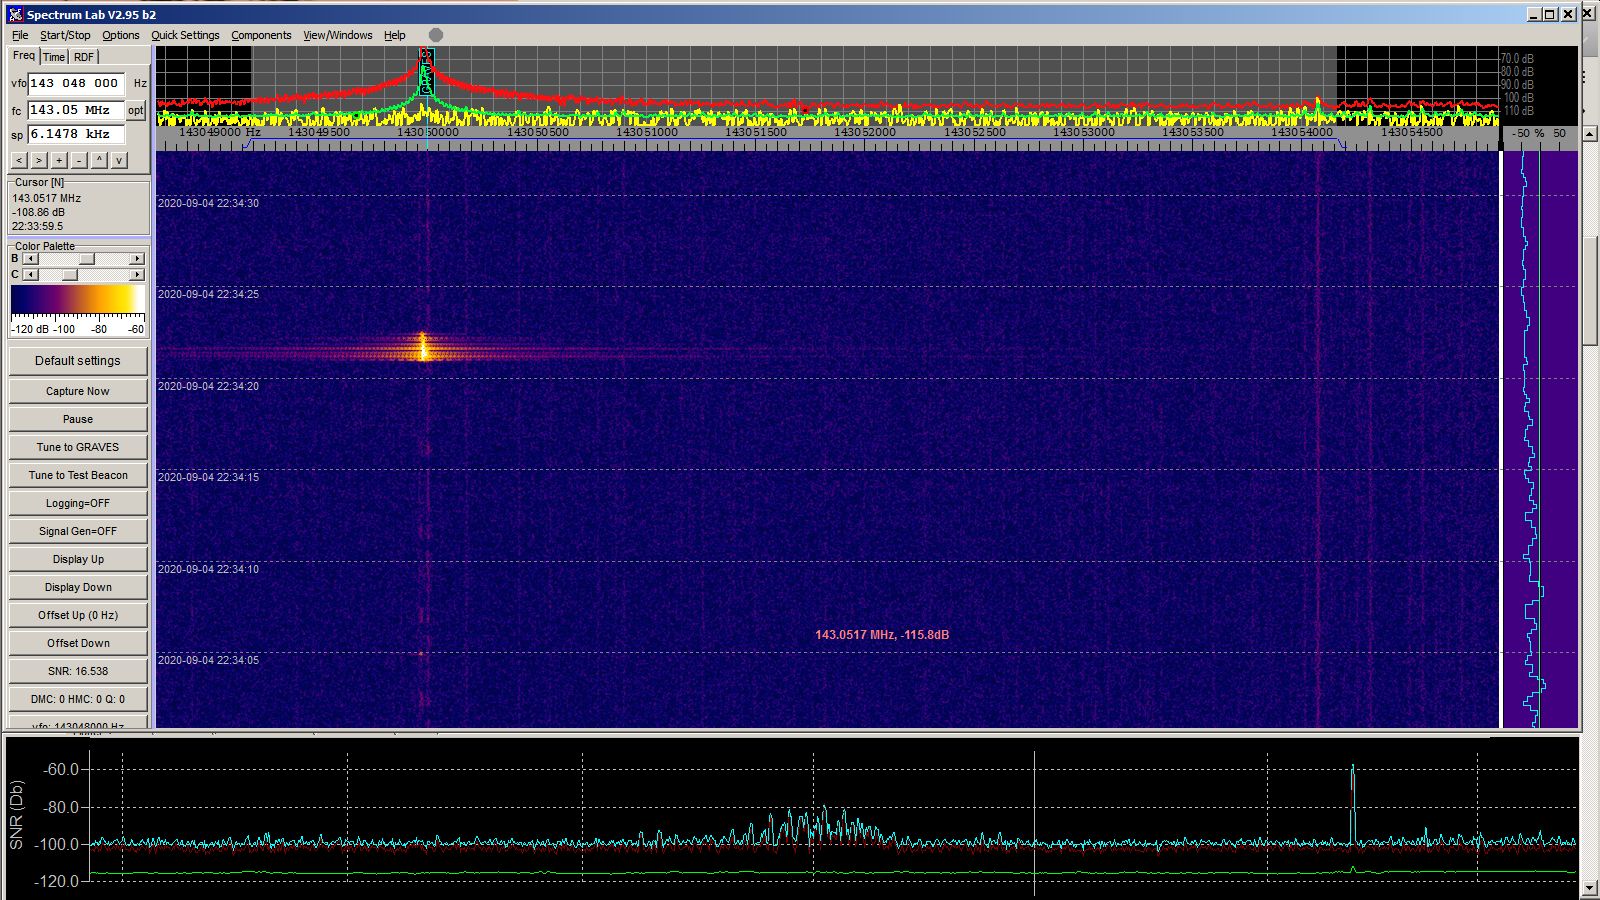Click the '143.0517 MHz, -115.8dB' waterfall label
1600x900 pixels.
[882, 635]
